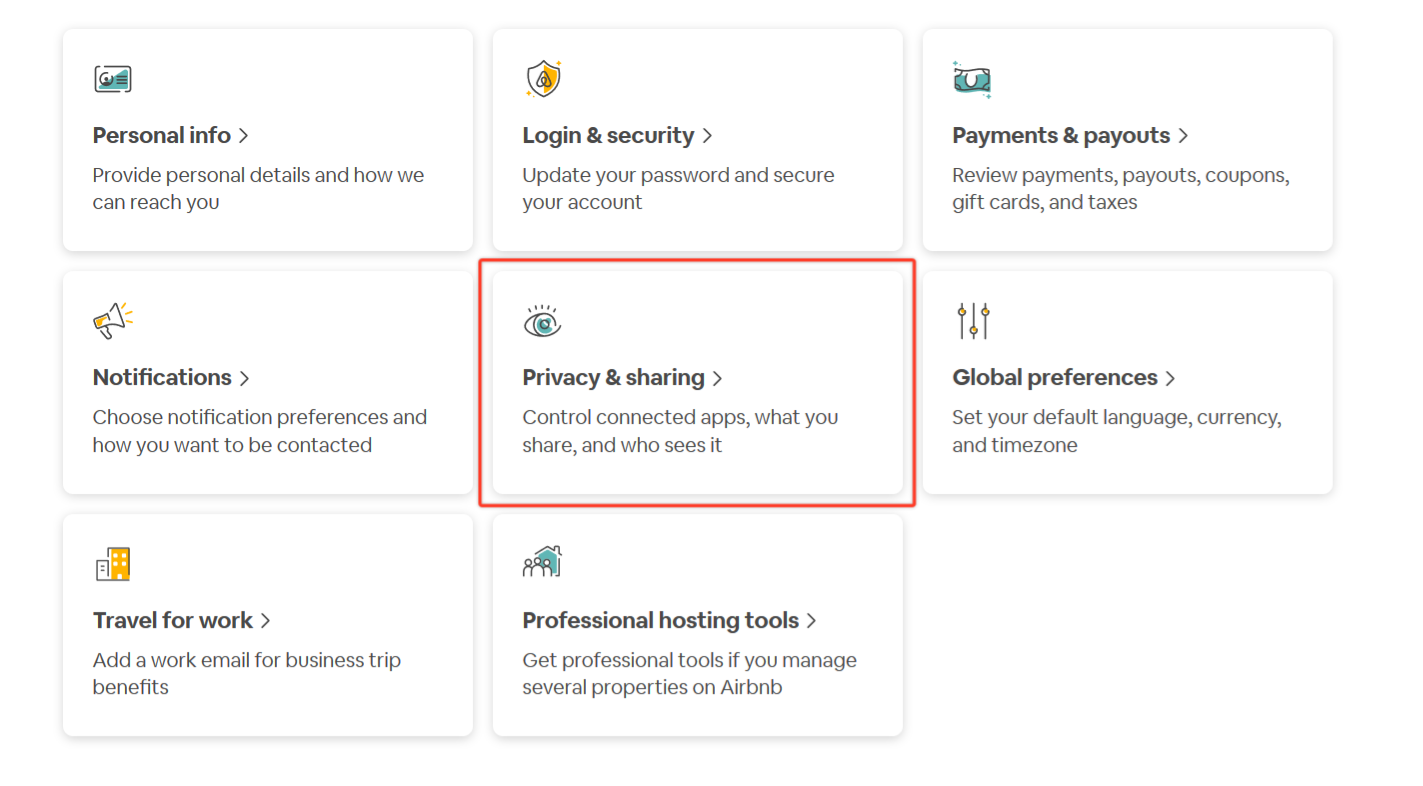The width and height of the screenshot is (1423, 786).
Task: Click the arrow beside Login & security
Action: tap(708, 136)
